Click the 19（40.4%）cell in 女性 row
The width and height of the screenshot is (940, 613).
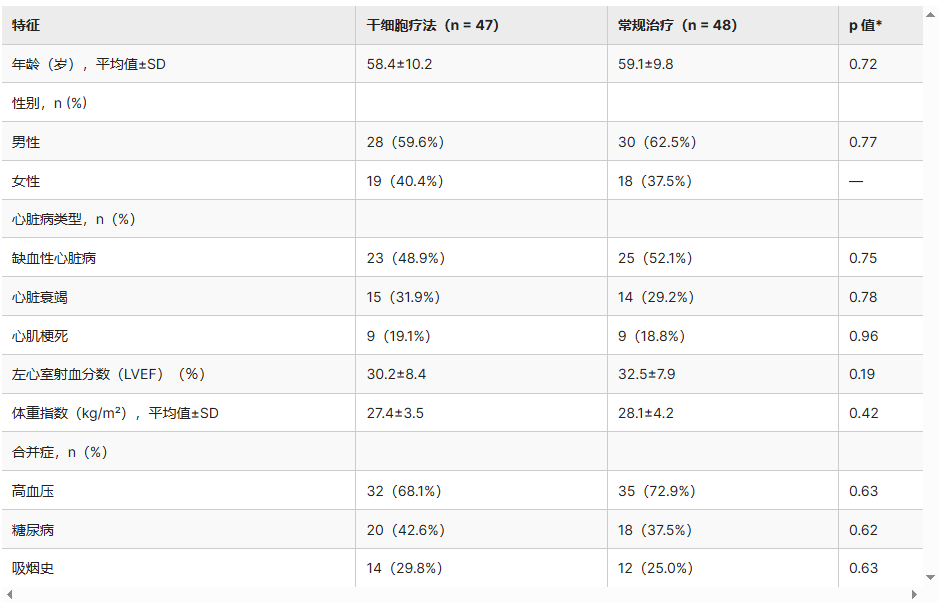point(405,181)
